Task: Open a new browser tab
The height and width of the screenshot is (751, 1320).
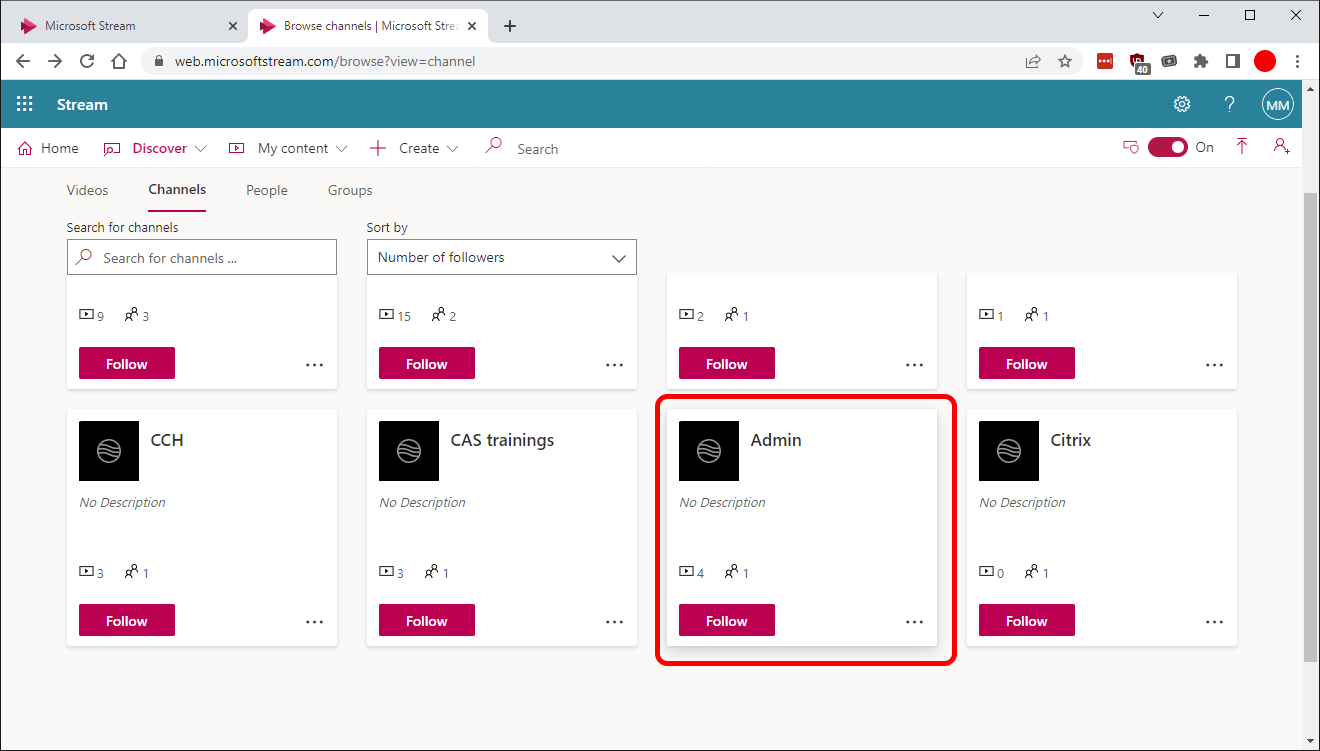Action: [x=510, y=26]
